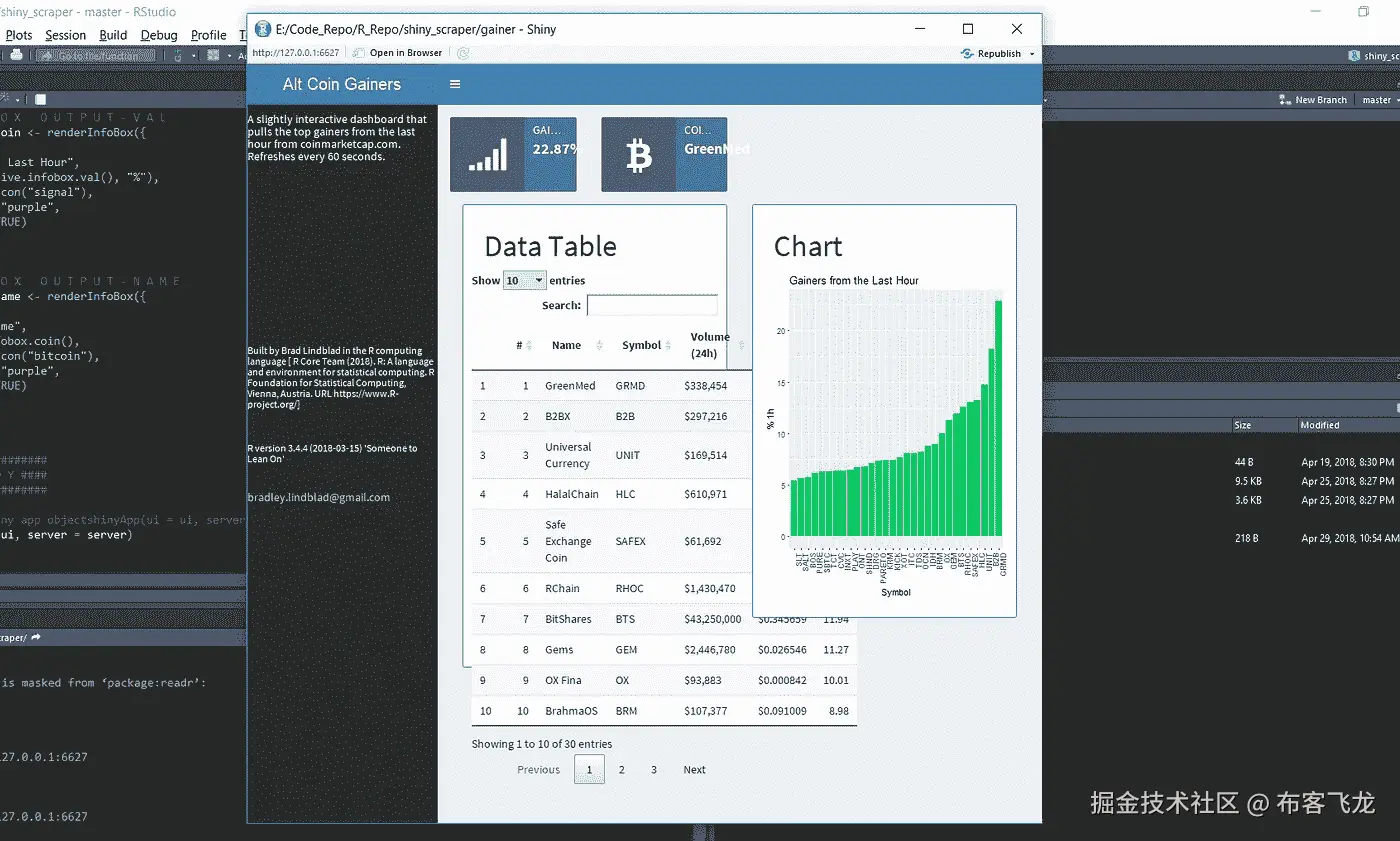Open the Session menu in RStudio
Image resolution: width=1400 pixels, height=841 pixels.
click(65, 35)
